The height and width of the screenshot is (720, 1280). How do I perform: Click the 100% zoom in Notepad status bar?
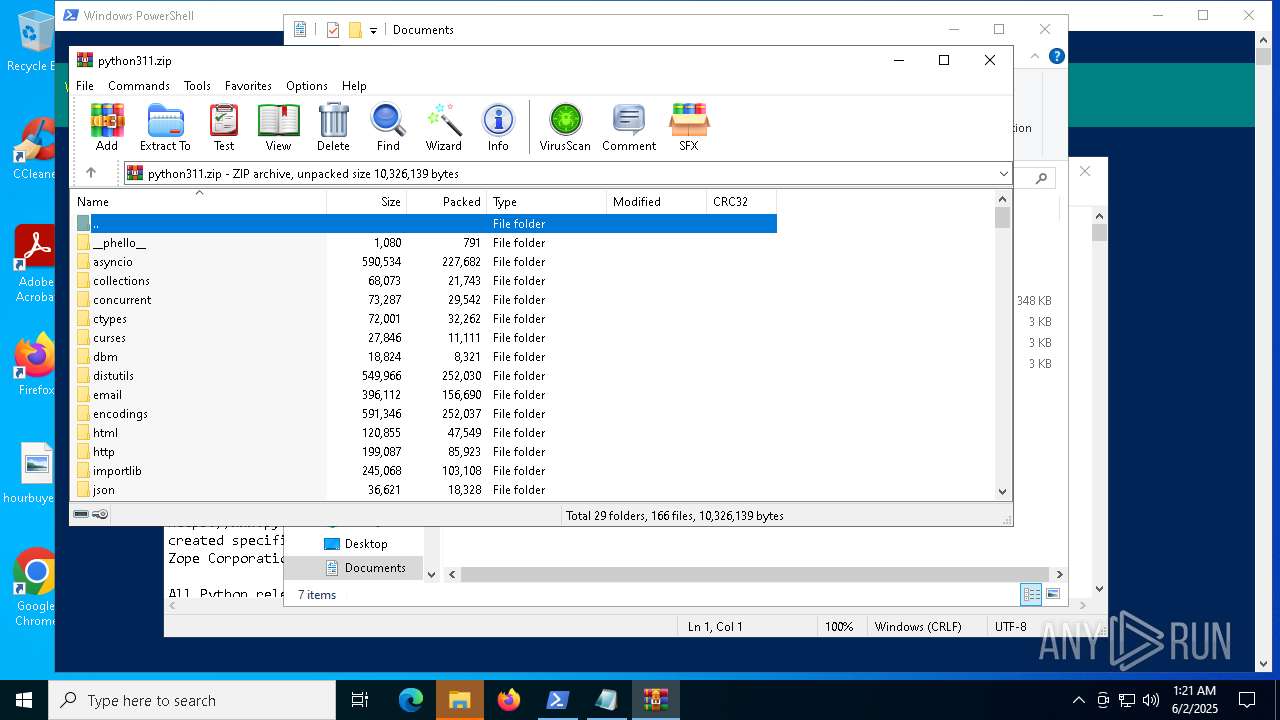[839, 627]
